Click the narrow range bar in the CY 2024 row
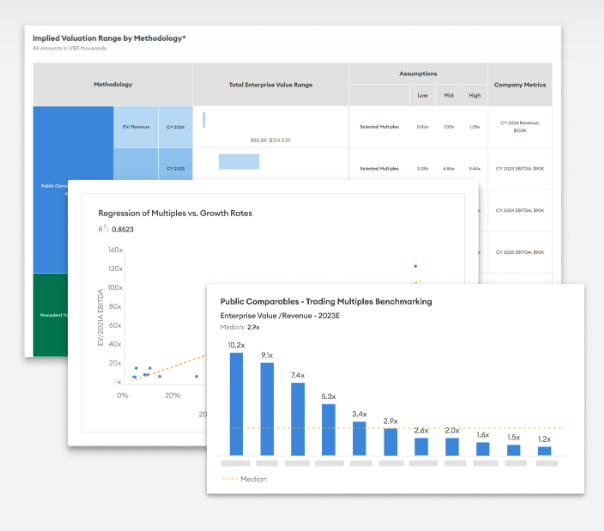 tap(204, 119)
